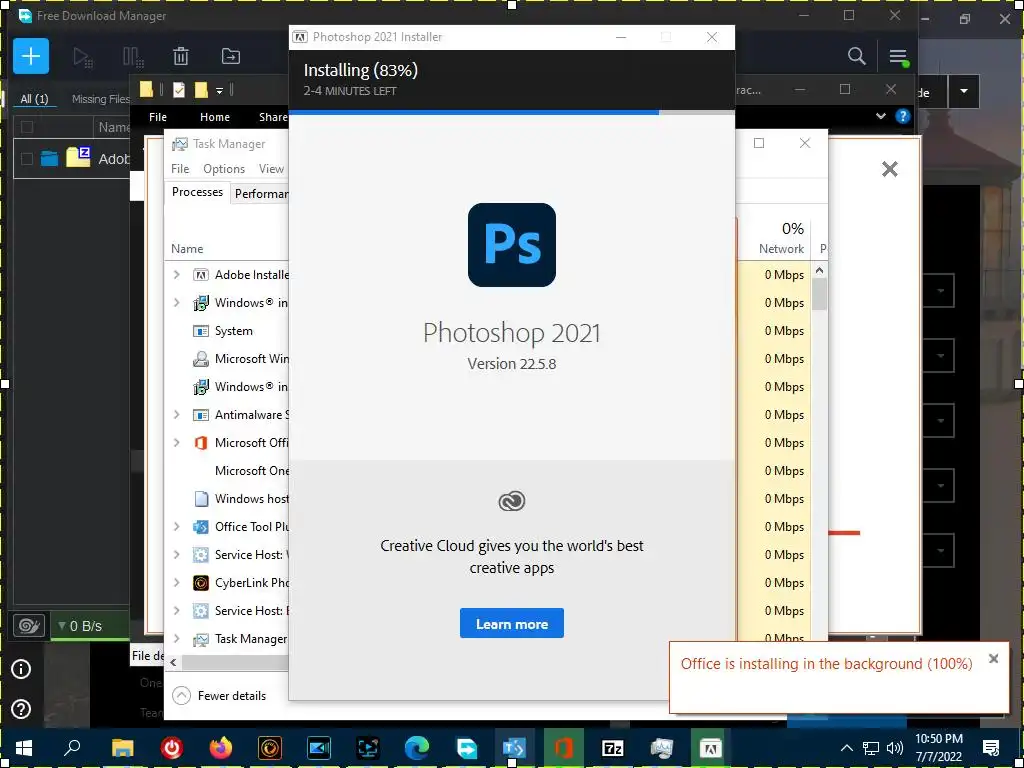Viewport: 1024px width, 768px height.
Task: Open the Windows Start menu
Action: pos(24,748)
